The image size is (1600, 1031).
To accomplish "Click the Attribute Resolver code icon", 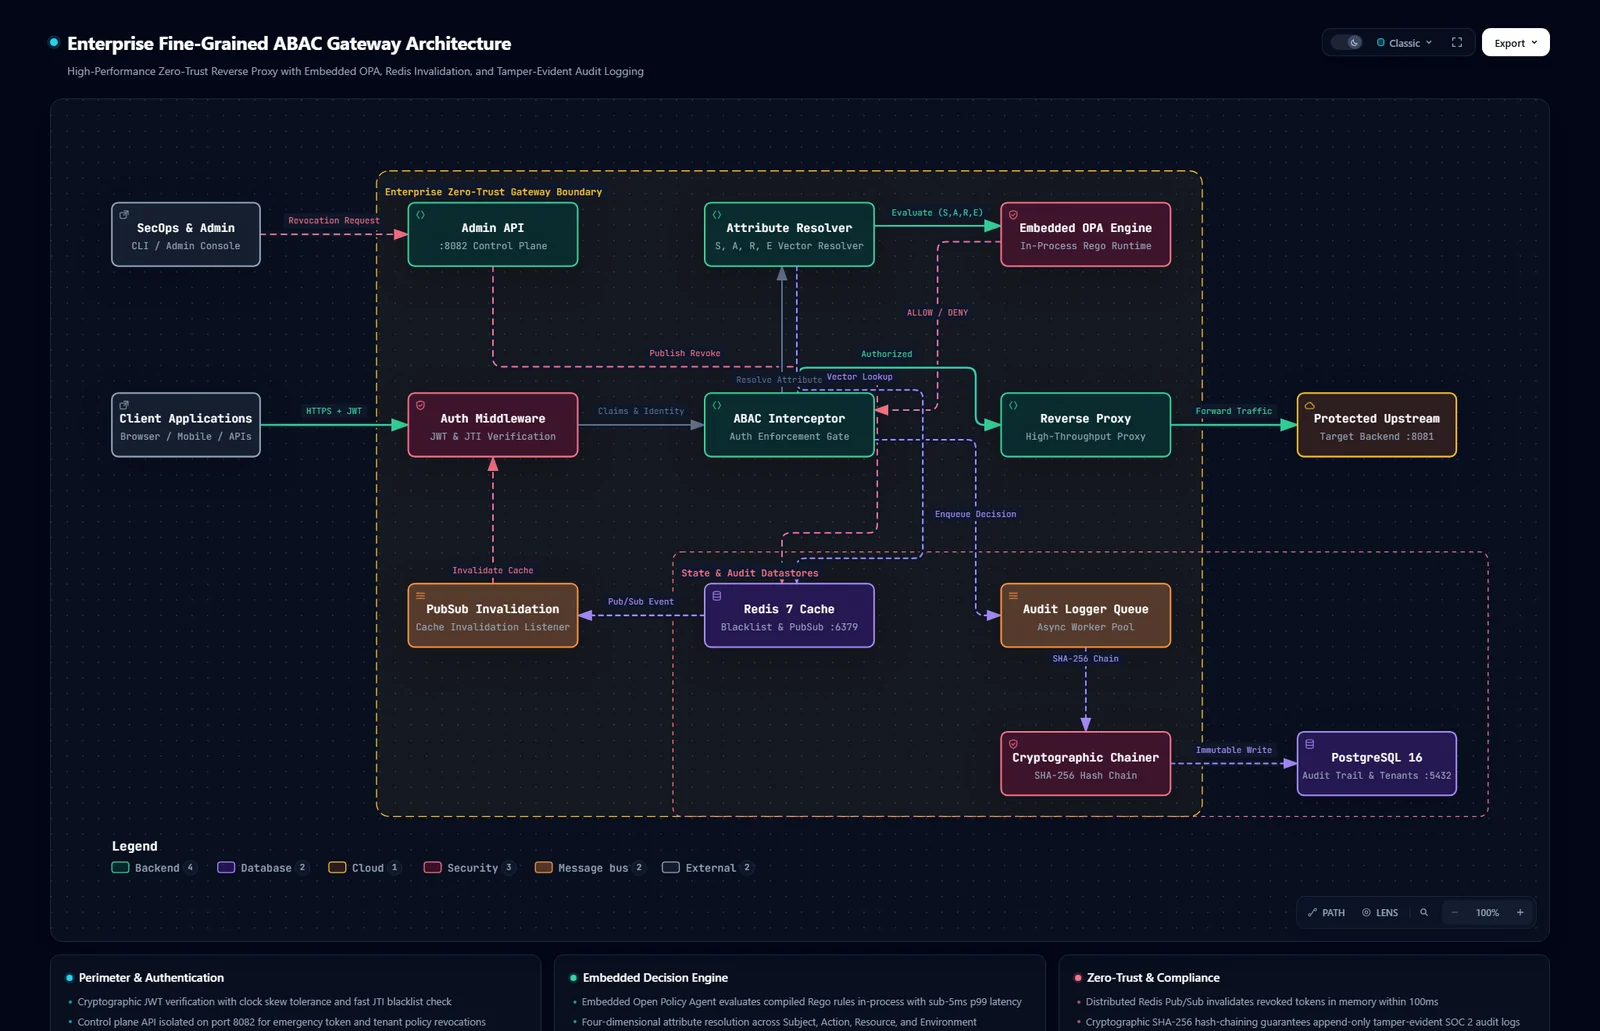I will click(717, 215).
